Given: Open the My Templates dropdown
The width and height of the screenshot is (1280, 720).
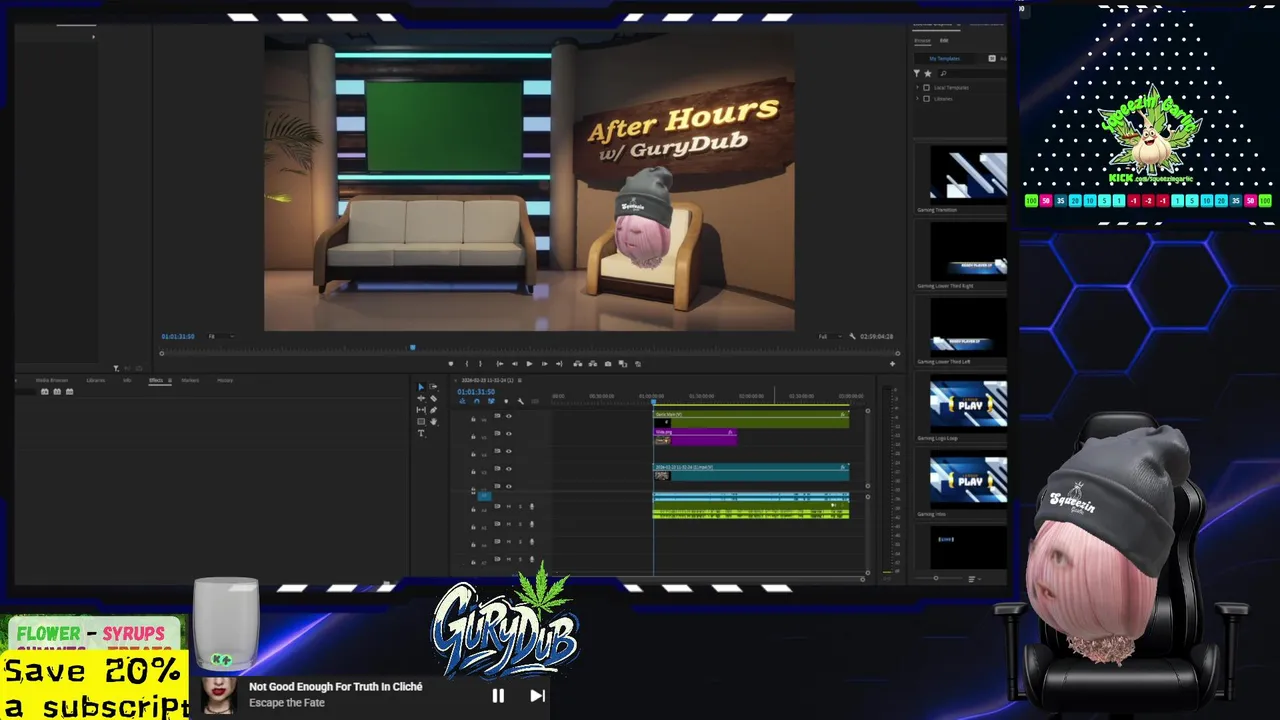Looking at the screenshot, I should (944, 59).
